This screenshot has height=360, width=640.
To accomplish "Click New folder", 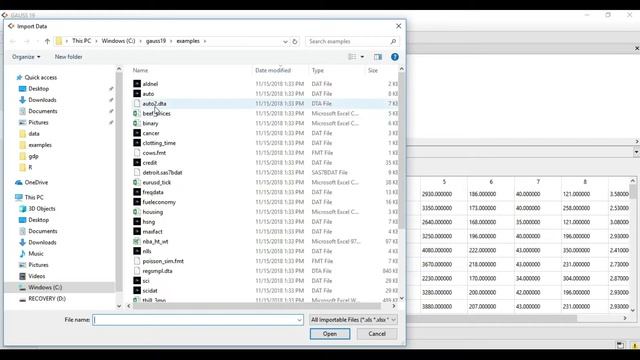I will tap(69, 57).
